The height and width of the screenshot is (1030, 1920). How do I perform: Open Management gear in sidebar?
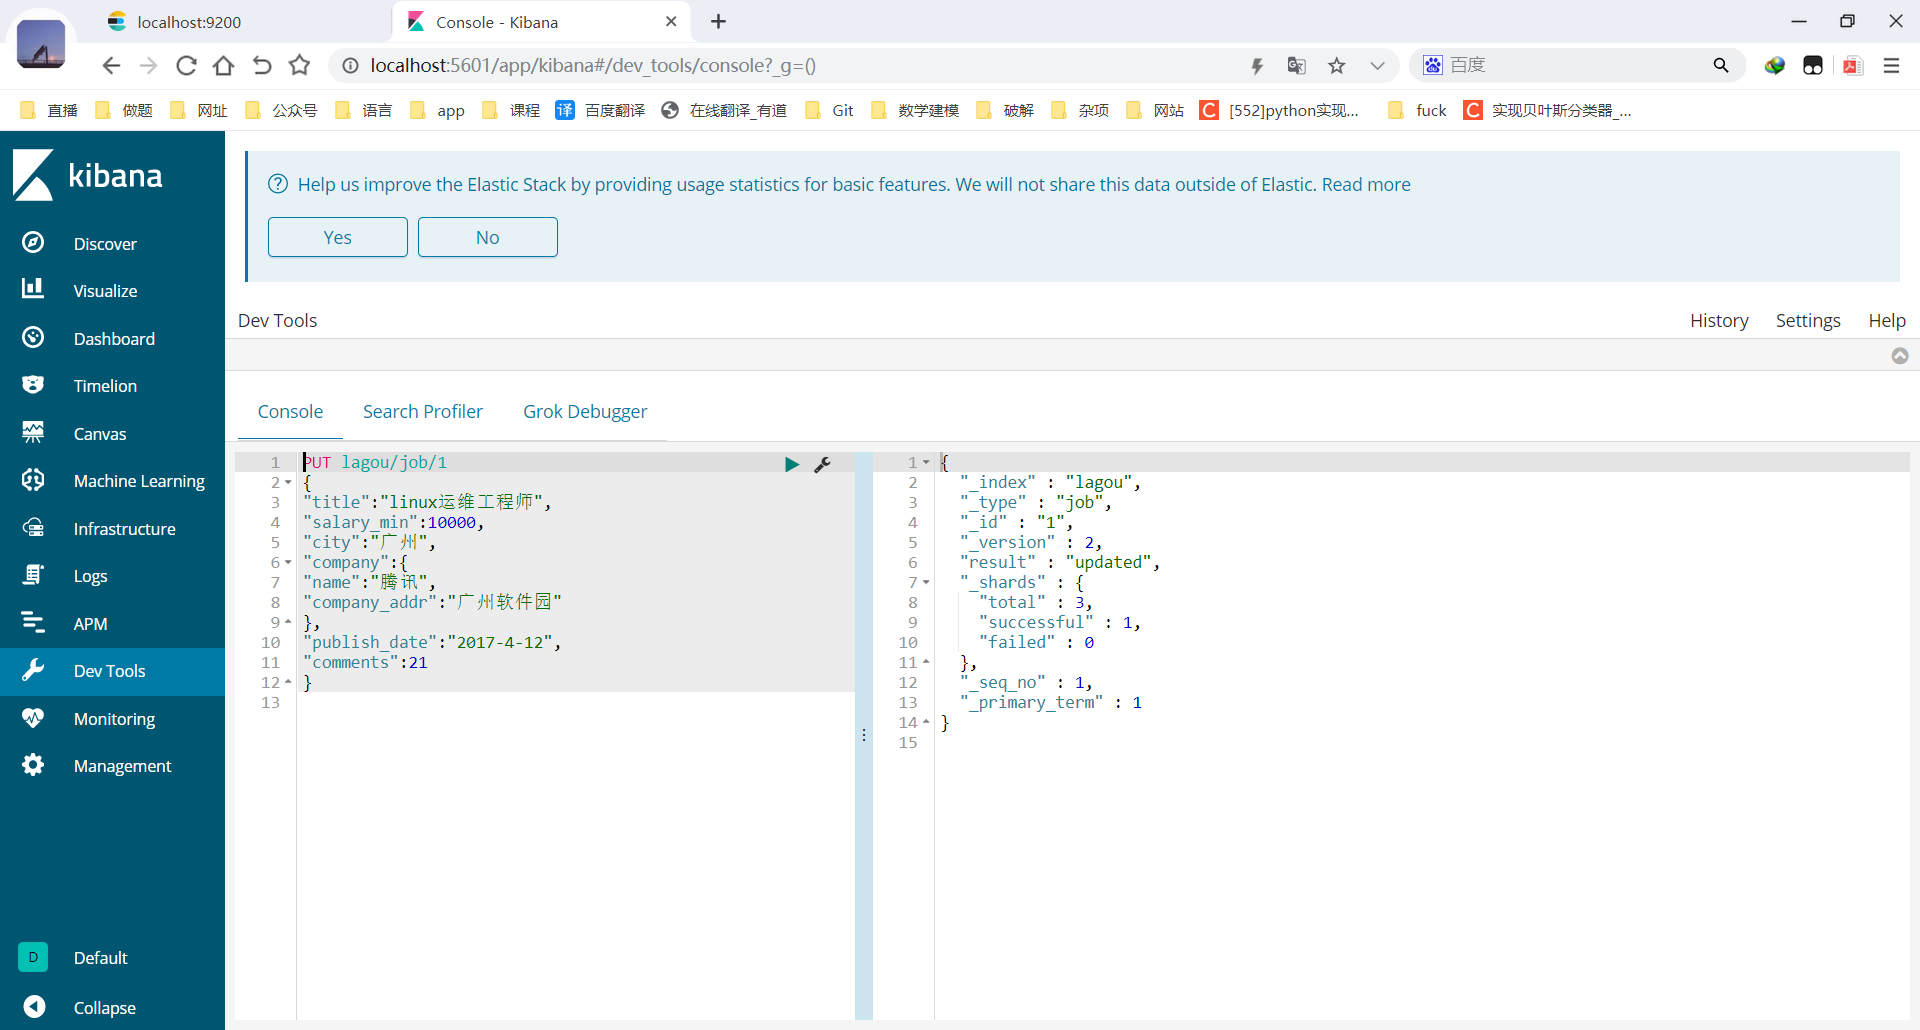coord(122,766)
